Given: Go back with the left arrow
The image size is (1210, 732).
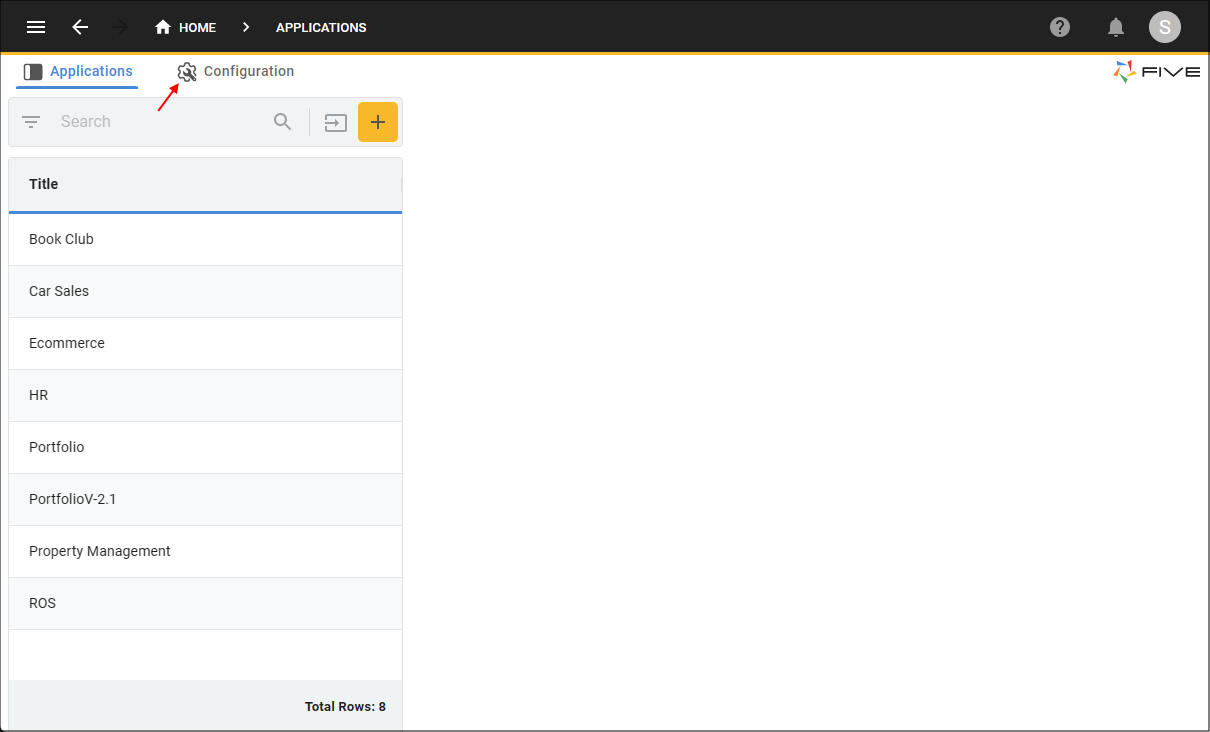Looking at the screenshot, I should point(80,27).
